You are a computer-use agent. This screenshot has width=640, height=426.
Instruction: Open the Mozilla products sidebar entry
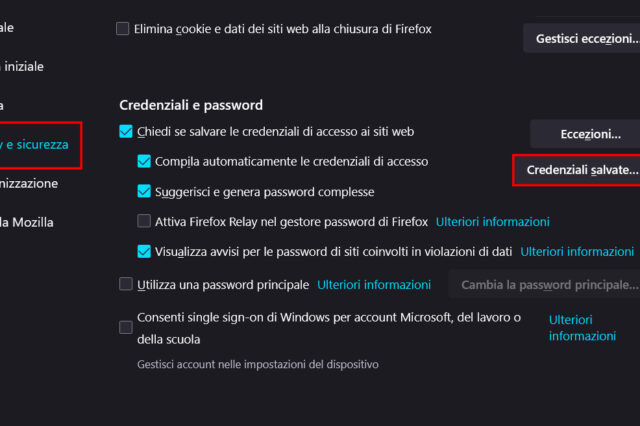point(28,222)
